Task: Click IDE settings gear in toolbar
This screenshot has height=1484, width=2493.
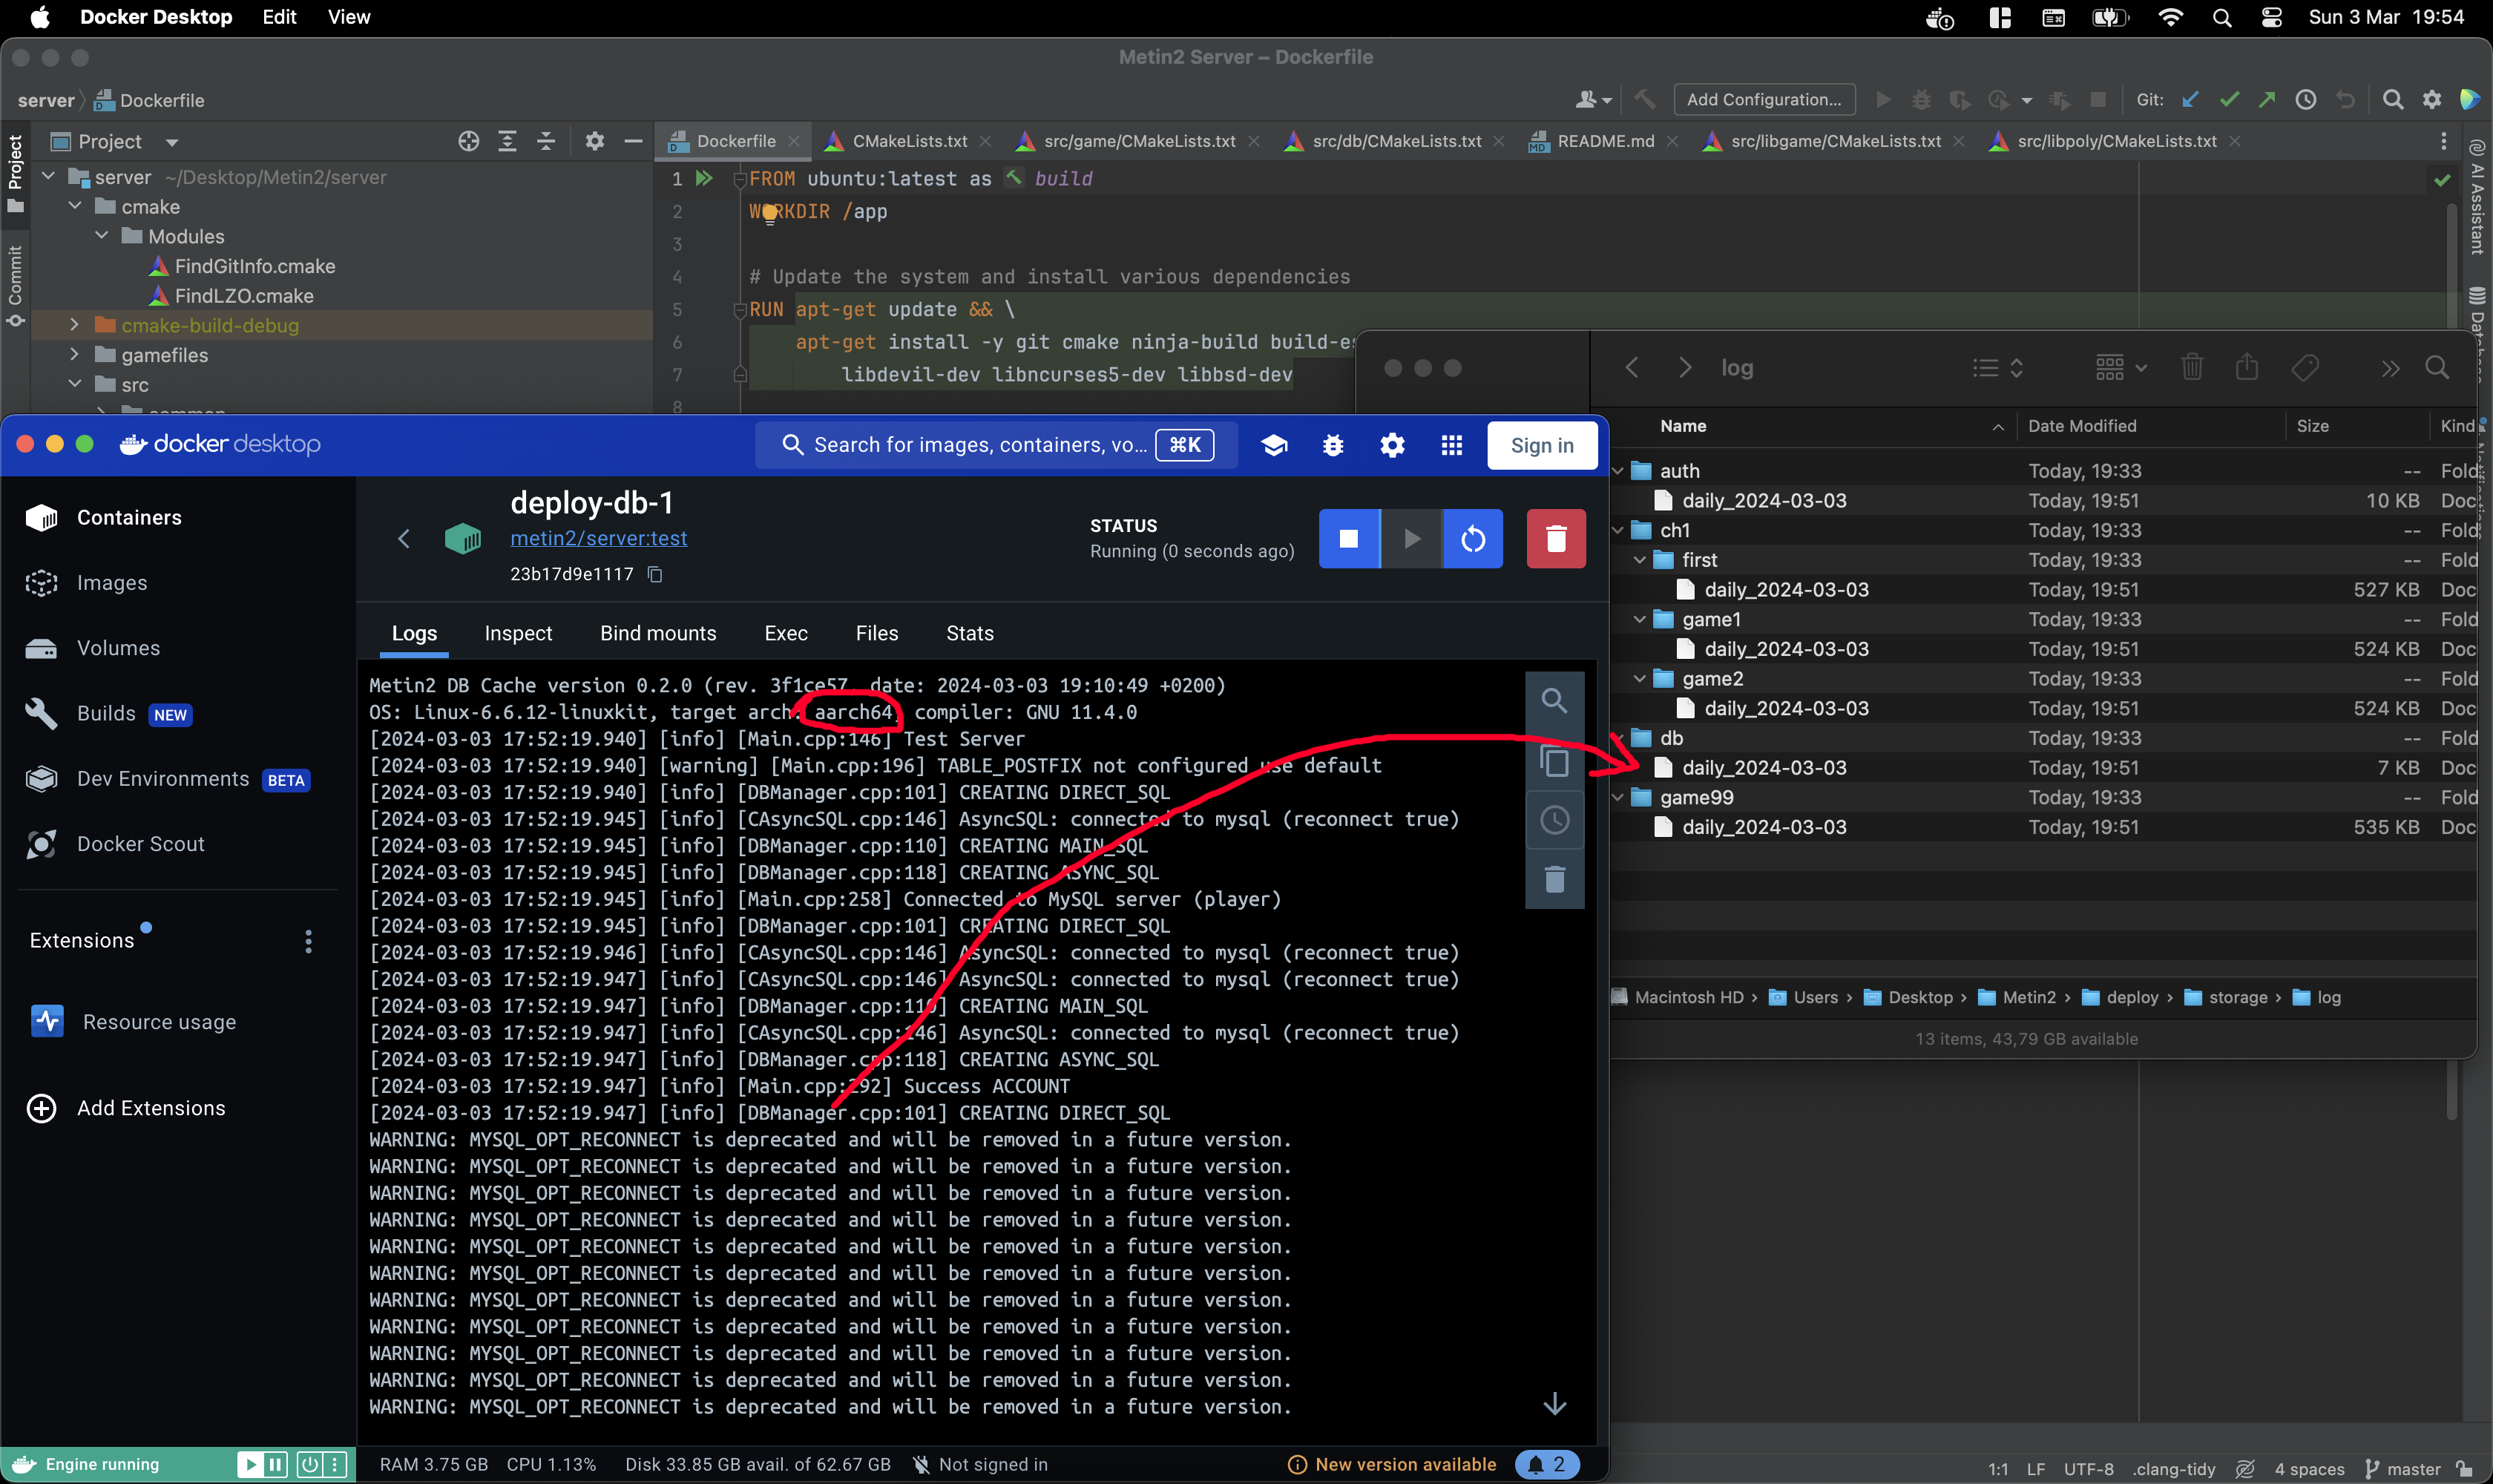Action: pyautogui.click(x=2432, y=99)
